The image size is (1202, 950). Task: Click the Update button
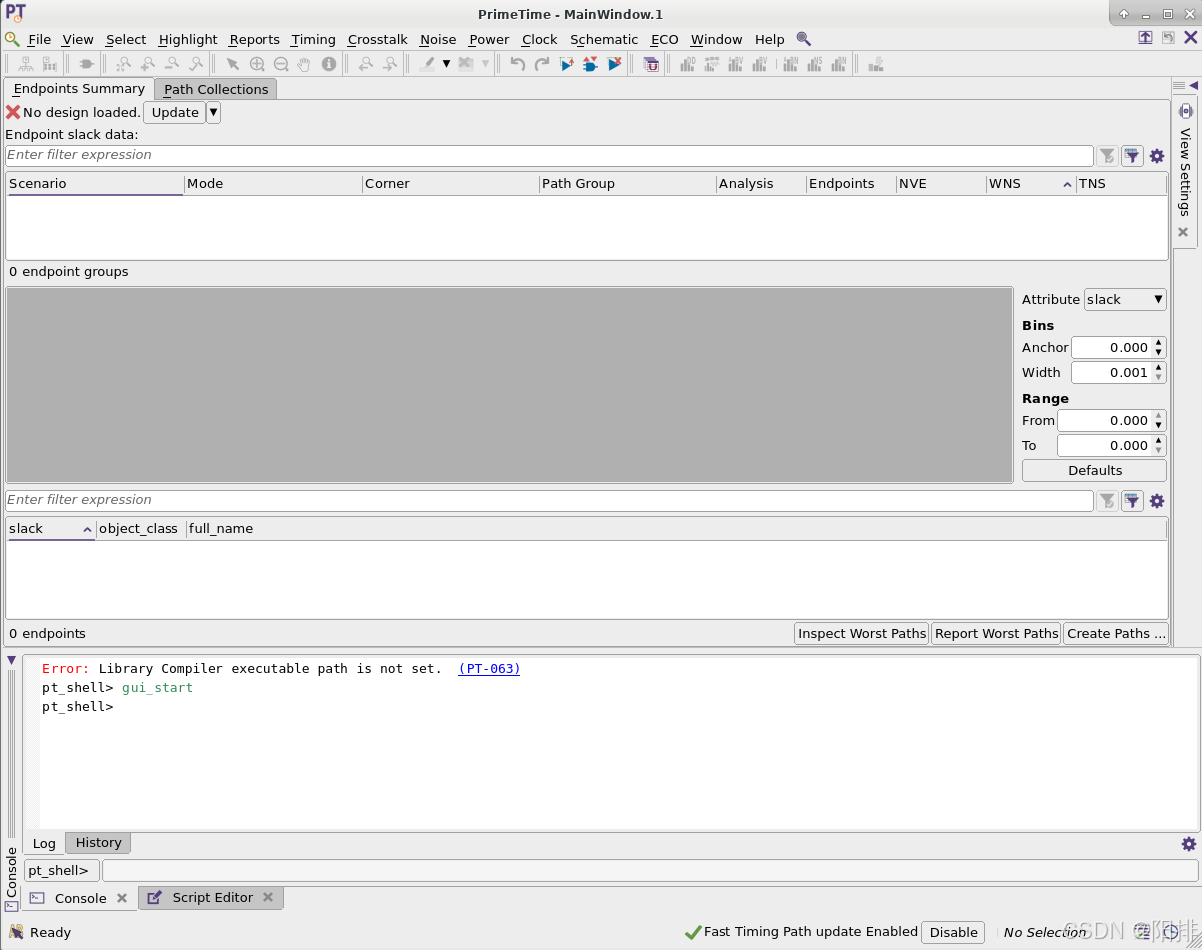175,113
